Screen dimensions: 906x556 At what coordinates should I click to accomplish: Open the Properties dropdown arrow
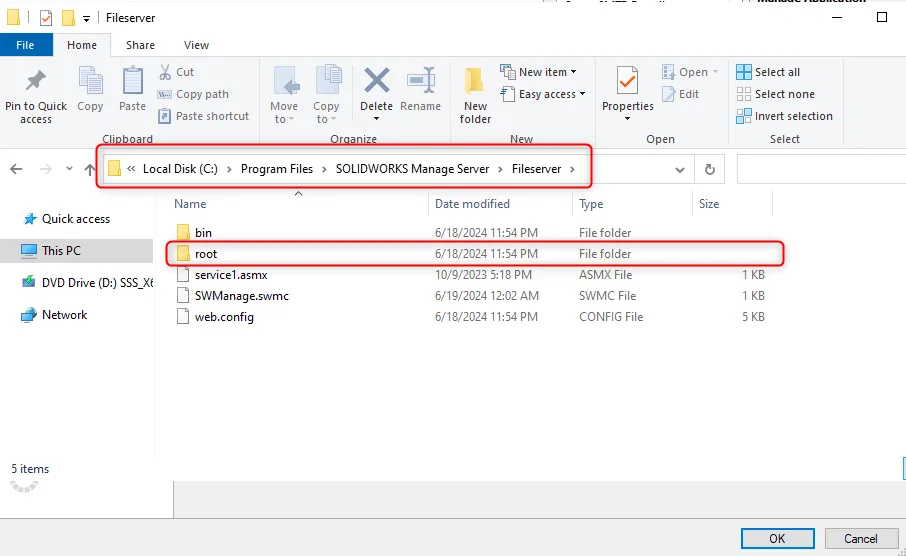pyautogui.click(x=627, y=119)
